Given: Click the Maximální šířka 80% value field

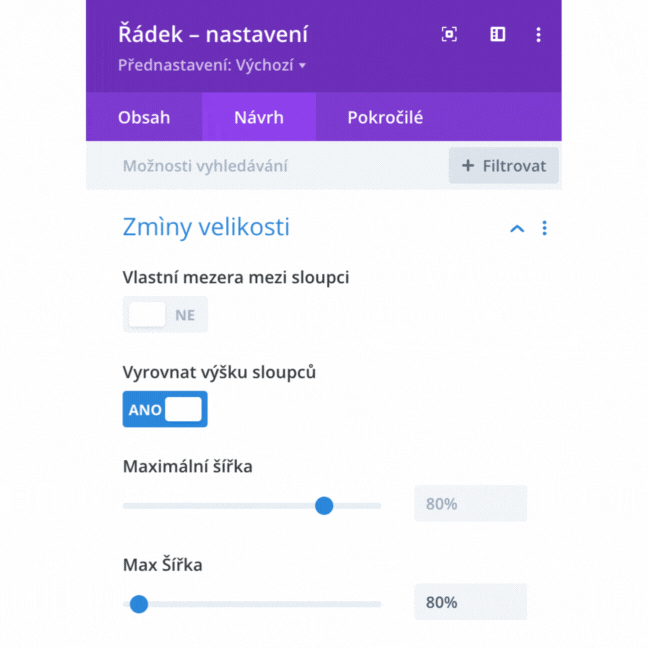Looking at the screenshot, I should pyautogui.click(x=470, y=504).
